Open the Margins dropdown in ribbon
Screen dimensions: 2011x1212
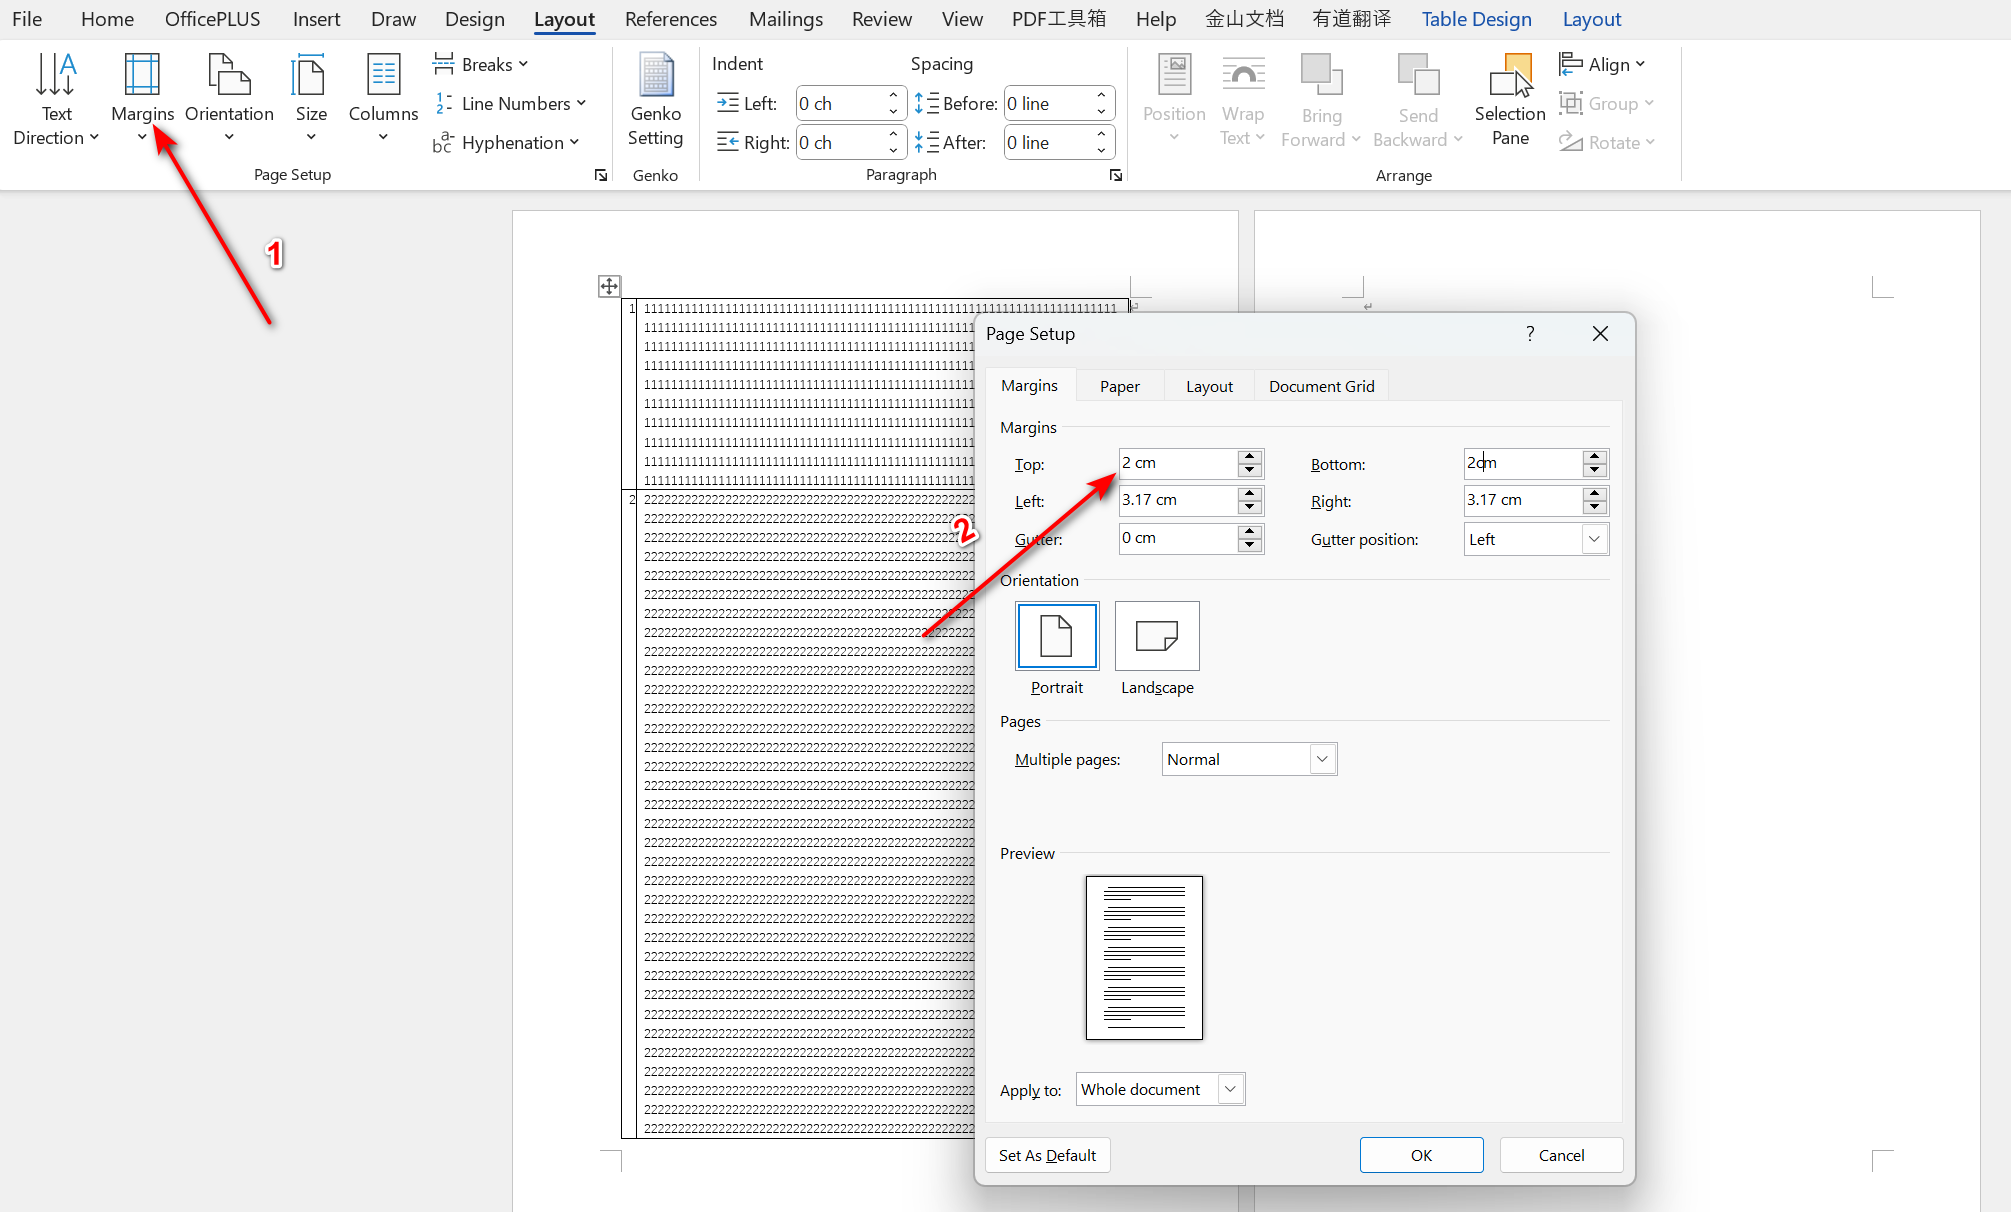pos(142,98)
